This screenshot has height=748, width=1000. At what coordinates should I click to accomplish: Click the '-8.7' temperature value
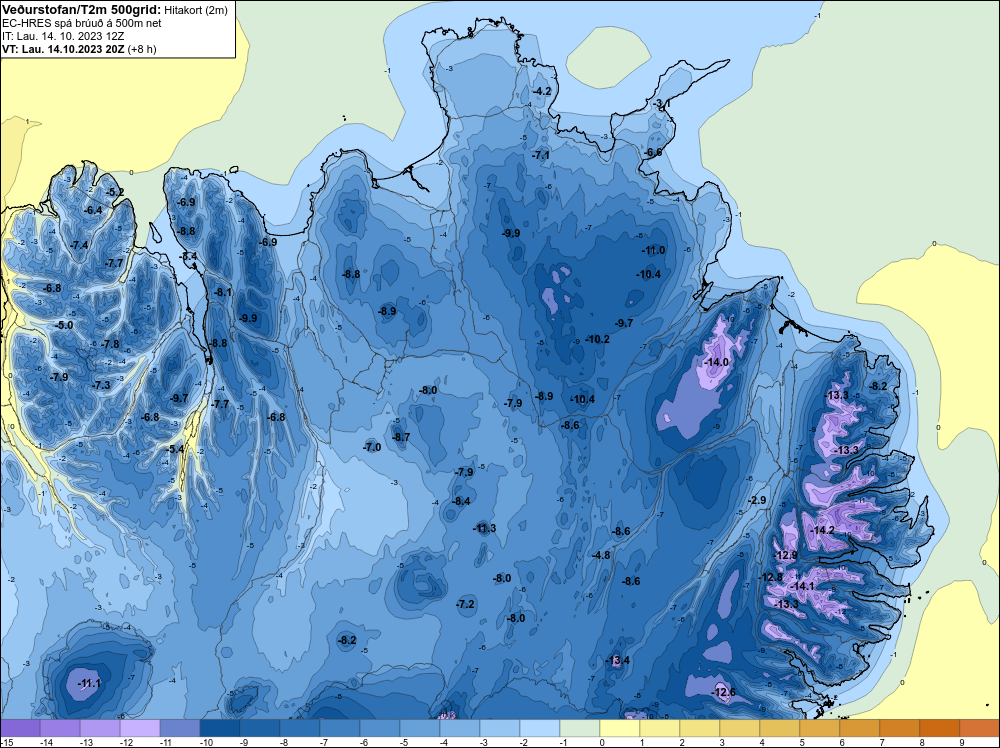point(401,437)
